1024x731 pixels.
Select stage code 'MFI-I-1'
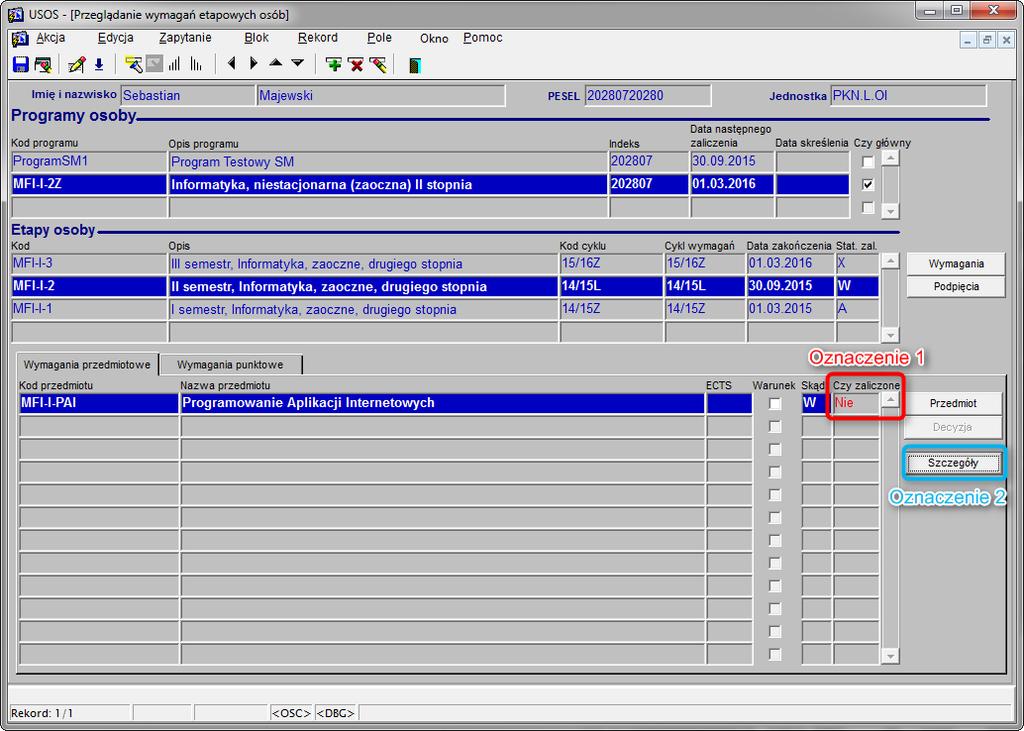89,309
